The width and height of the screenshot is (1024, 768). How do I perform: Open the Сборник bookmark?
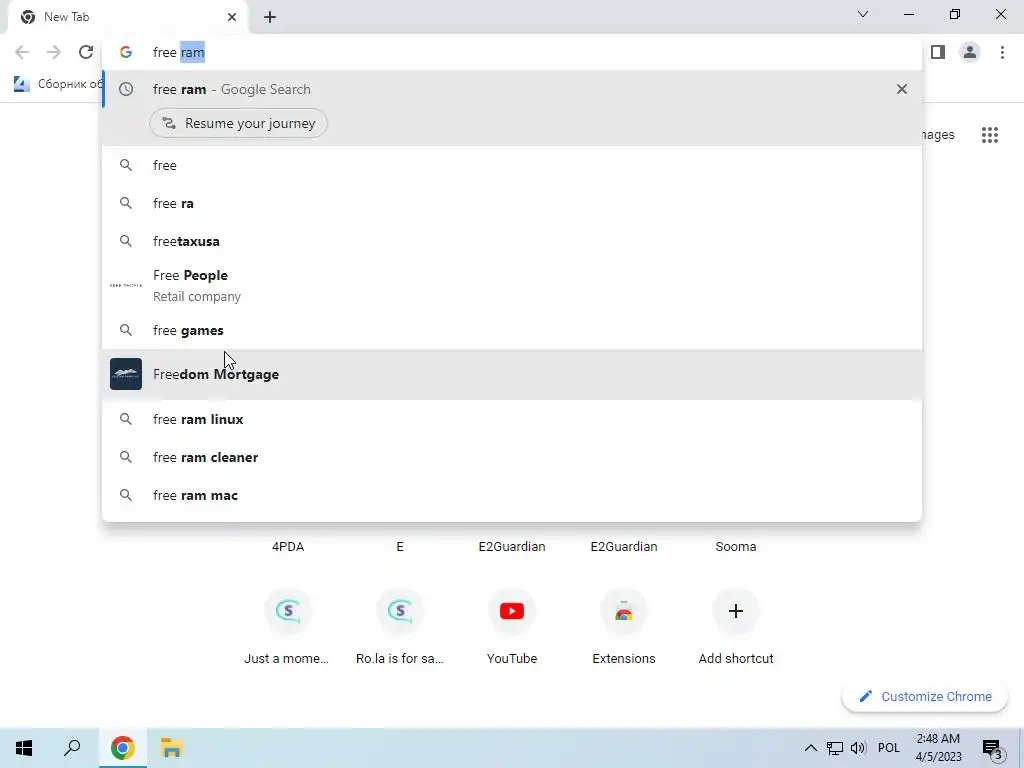click(x=59, y=84)
